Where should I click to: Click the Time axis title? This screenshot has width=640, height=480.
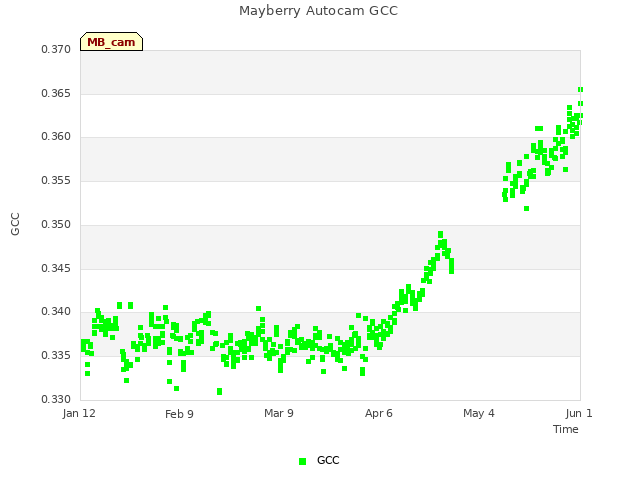pyautogui.click(x=566, y=429)
